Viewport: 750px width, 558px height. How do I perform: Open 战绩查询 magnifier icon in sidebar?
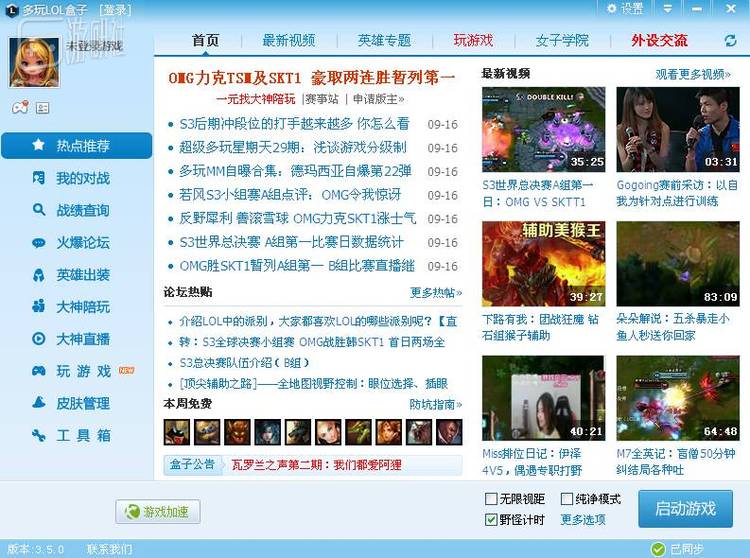(x=38, y=210)
